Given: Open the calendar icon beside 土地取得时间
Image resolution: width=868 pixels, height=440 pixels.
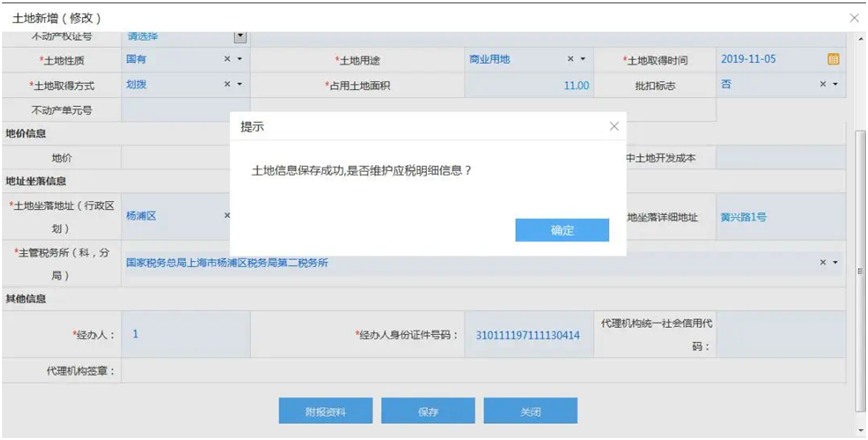Looking at the screenshot, I should pyautogui.click(x=833, y=59).
